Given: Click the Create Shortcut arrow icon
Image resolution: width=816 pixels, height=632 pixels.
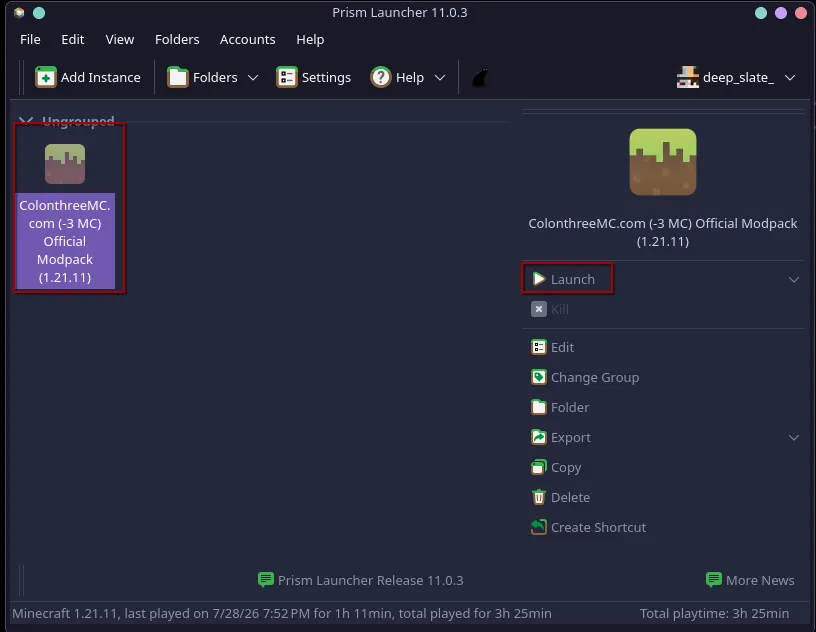Looking at the screenshot, I should 539,527.
